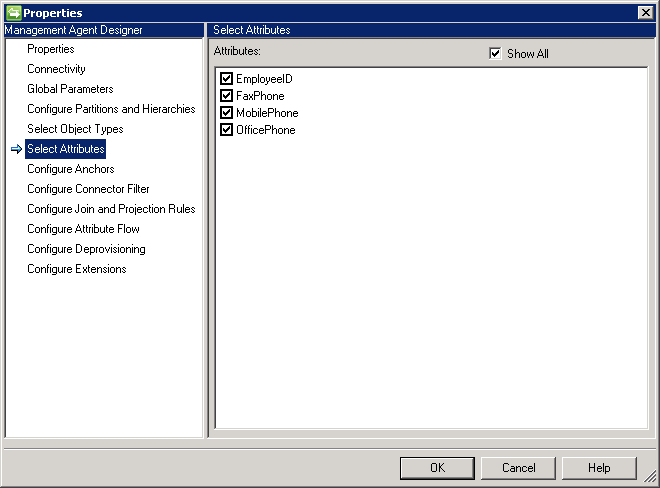Open the Configure Extensions page
660x488 pixels.
click(x=77, y=269)
